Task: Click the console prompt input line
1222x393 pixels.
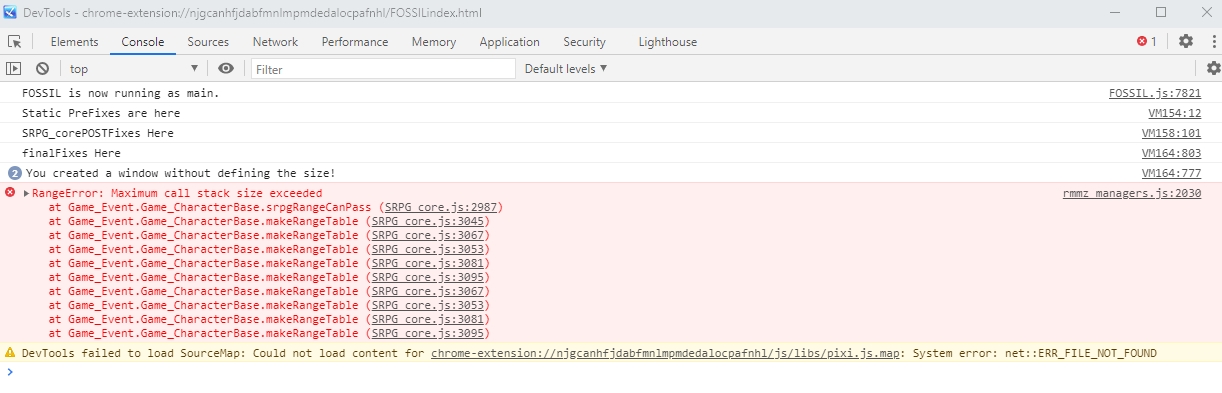Action: (611, 372)
